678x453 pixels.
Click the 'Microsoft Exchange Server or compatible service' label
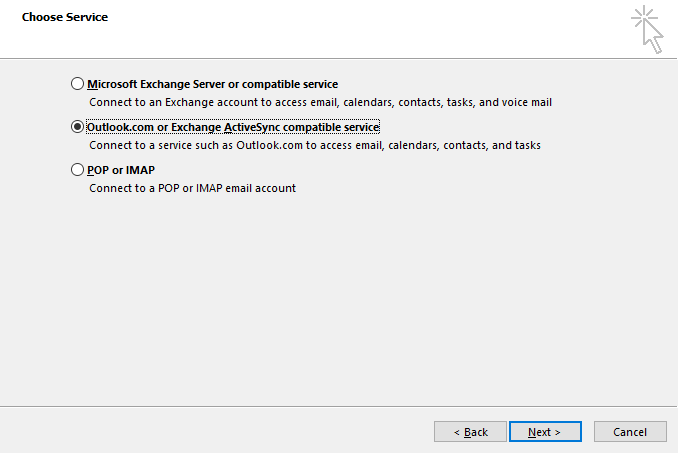[x=212, y=84]
